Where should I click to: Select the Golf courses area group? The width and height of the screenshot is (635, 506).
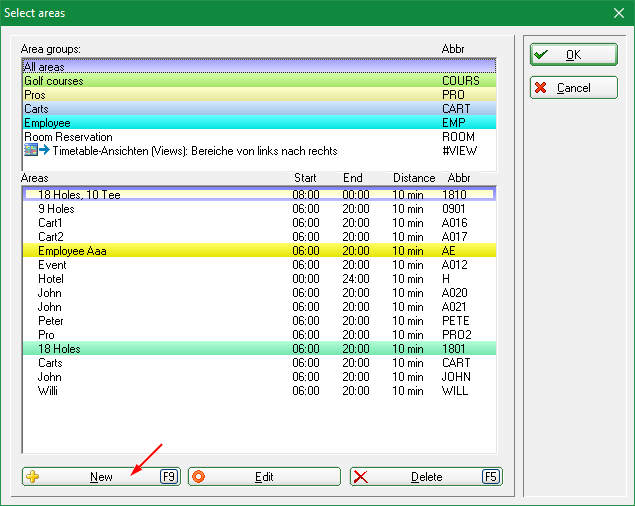259,81
